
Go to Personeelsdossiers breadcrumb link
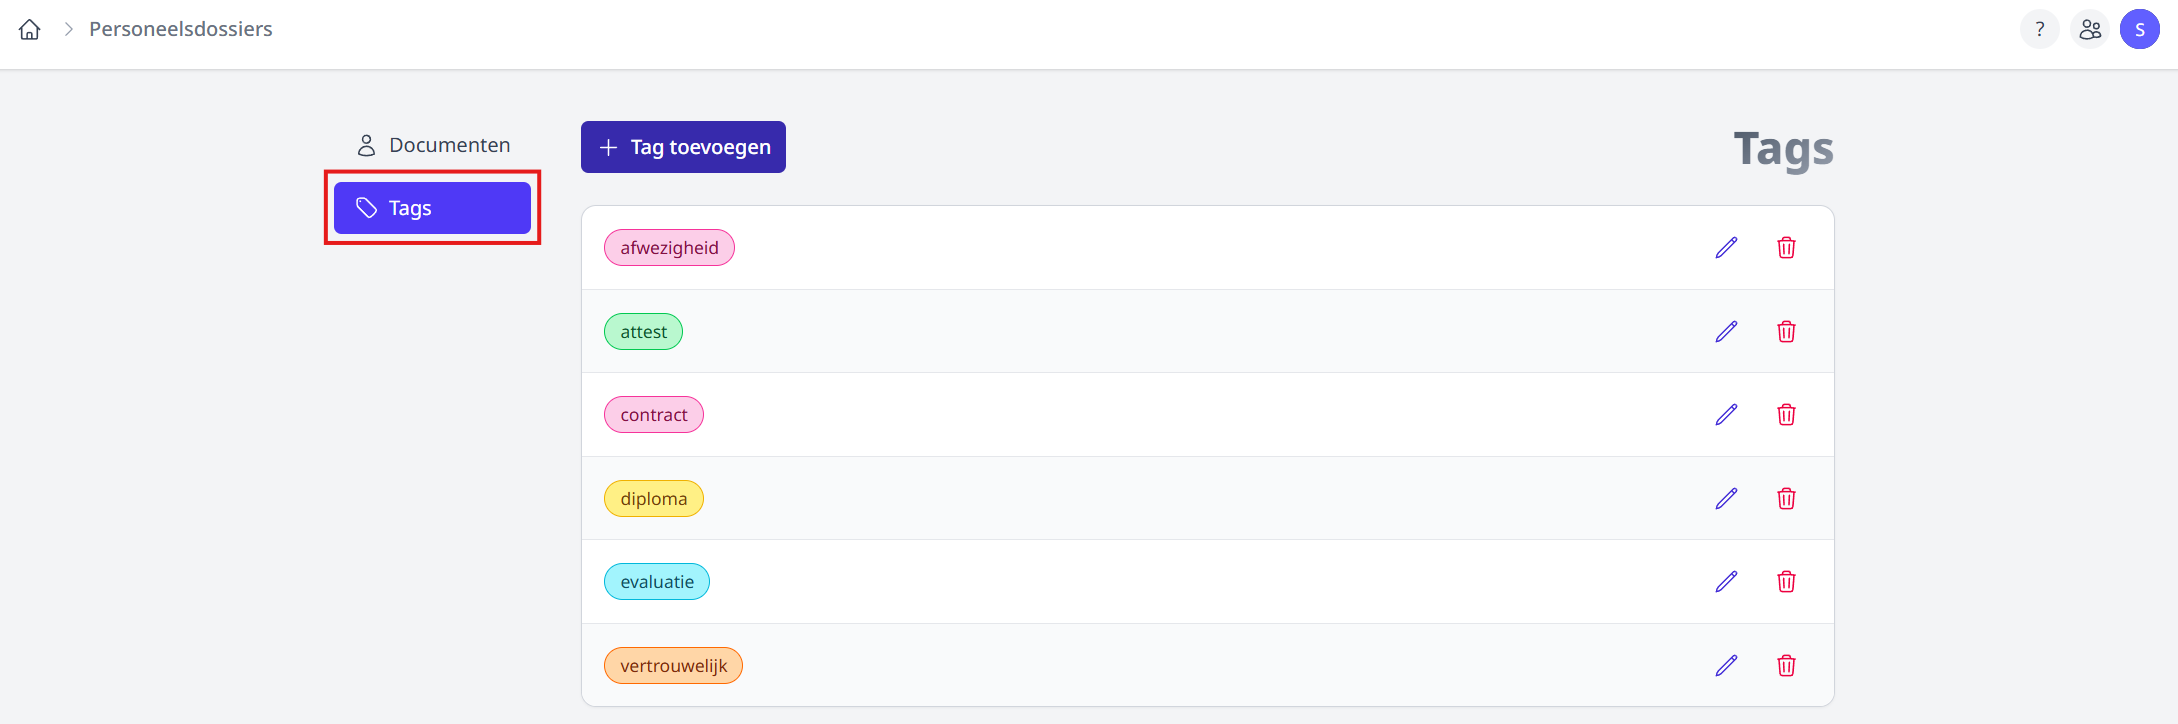point(181,30)
